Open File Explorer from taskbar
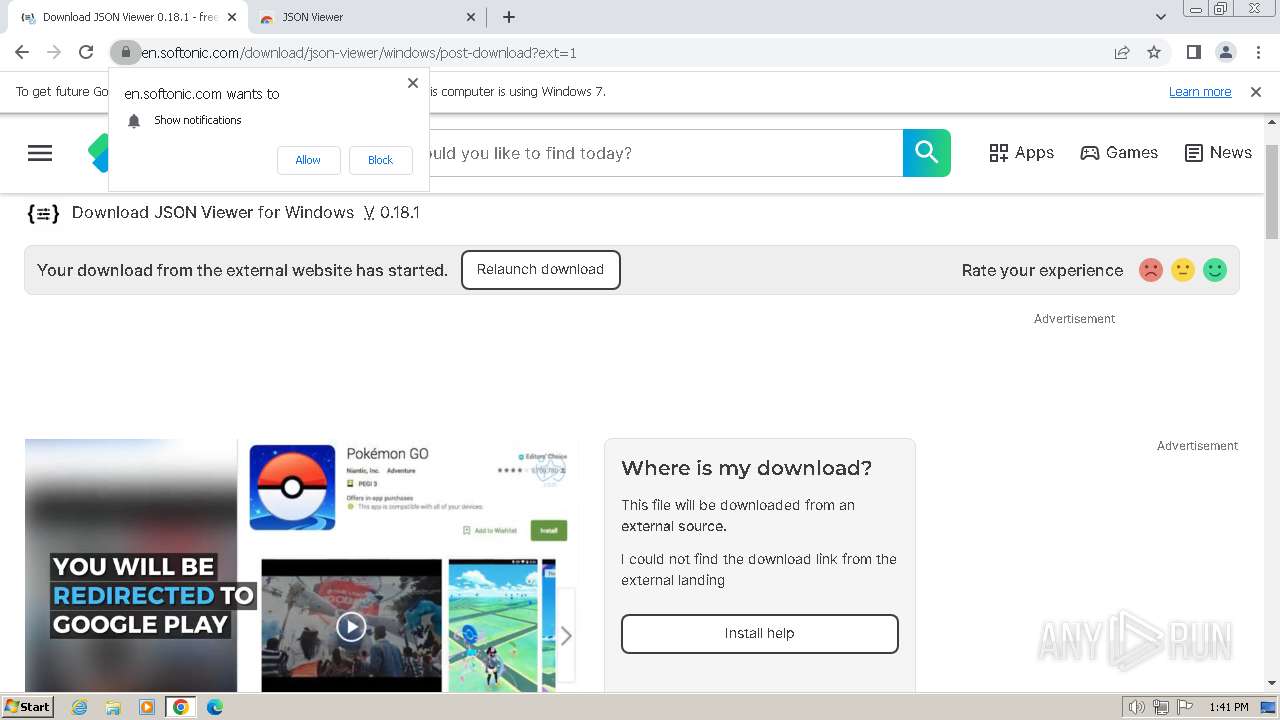Image resolution: width=1280 pixels, height=720 pixels. [113, 707]
